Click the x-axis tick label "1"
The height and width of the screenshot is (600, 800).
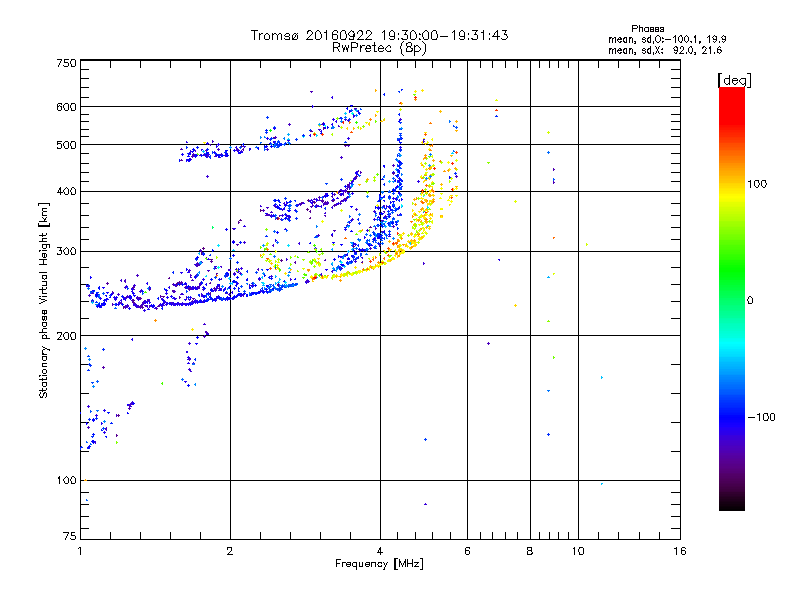(80, 551)
